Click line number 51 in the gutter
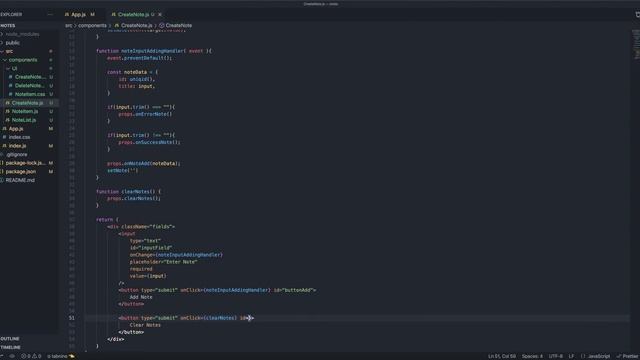The height and width of the screenshot is (360, 640). (72, 318)
